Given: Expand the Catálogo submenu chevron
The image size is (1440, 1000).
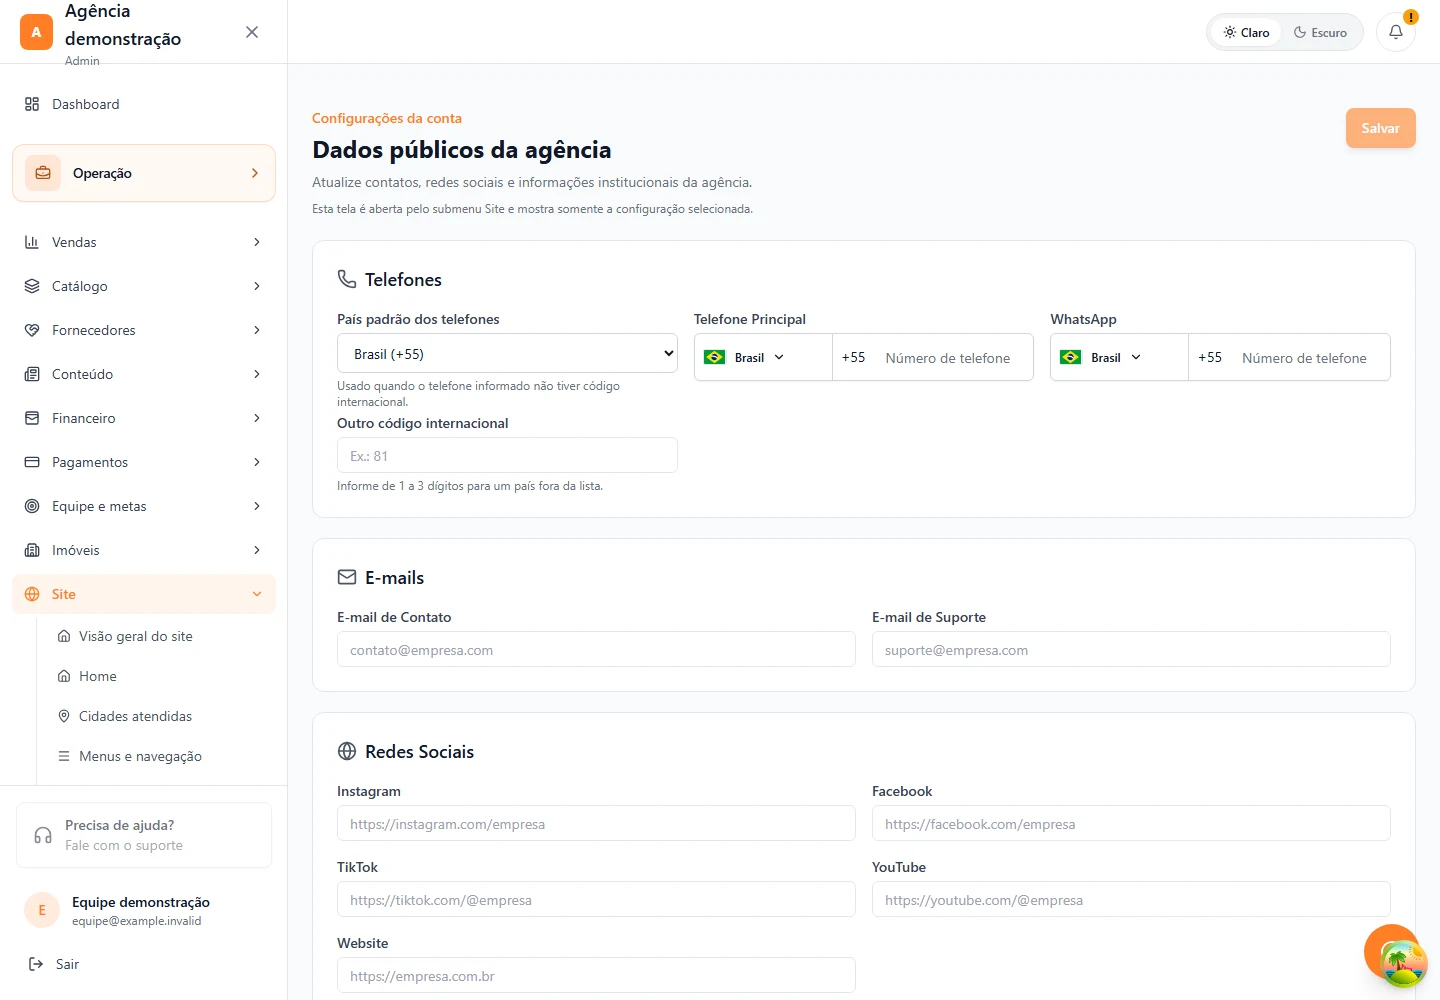Looking at the screenshot, I should (257, 286).
